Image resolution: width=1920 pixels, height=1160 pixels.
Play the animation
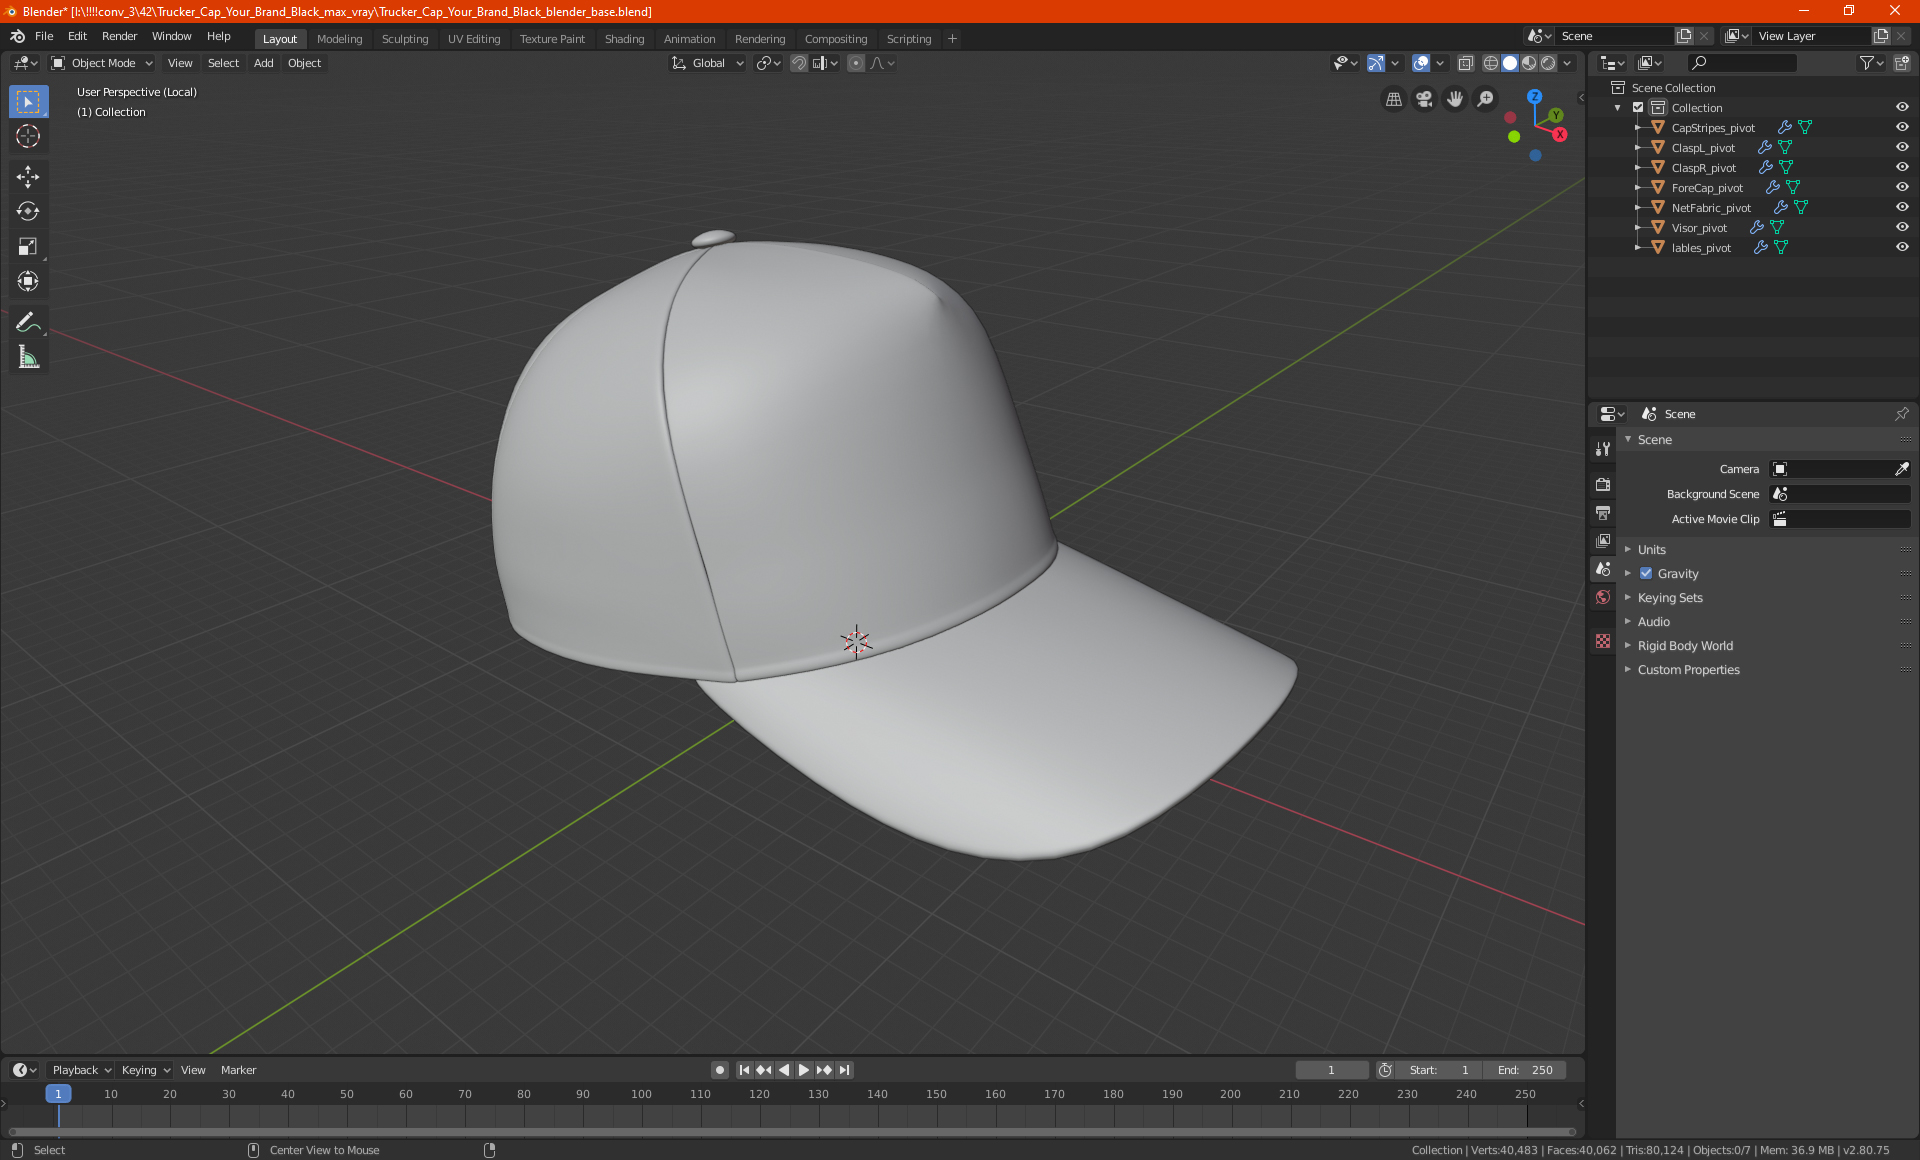[x=803, y=1070]
